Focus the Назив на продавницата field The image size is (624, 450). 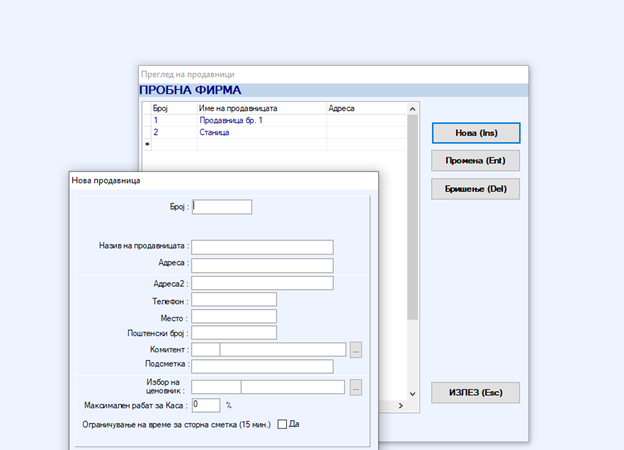(262, 247)
